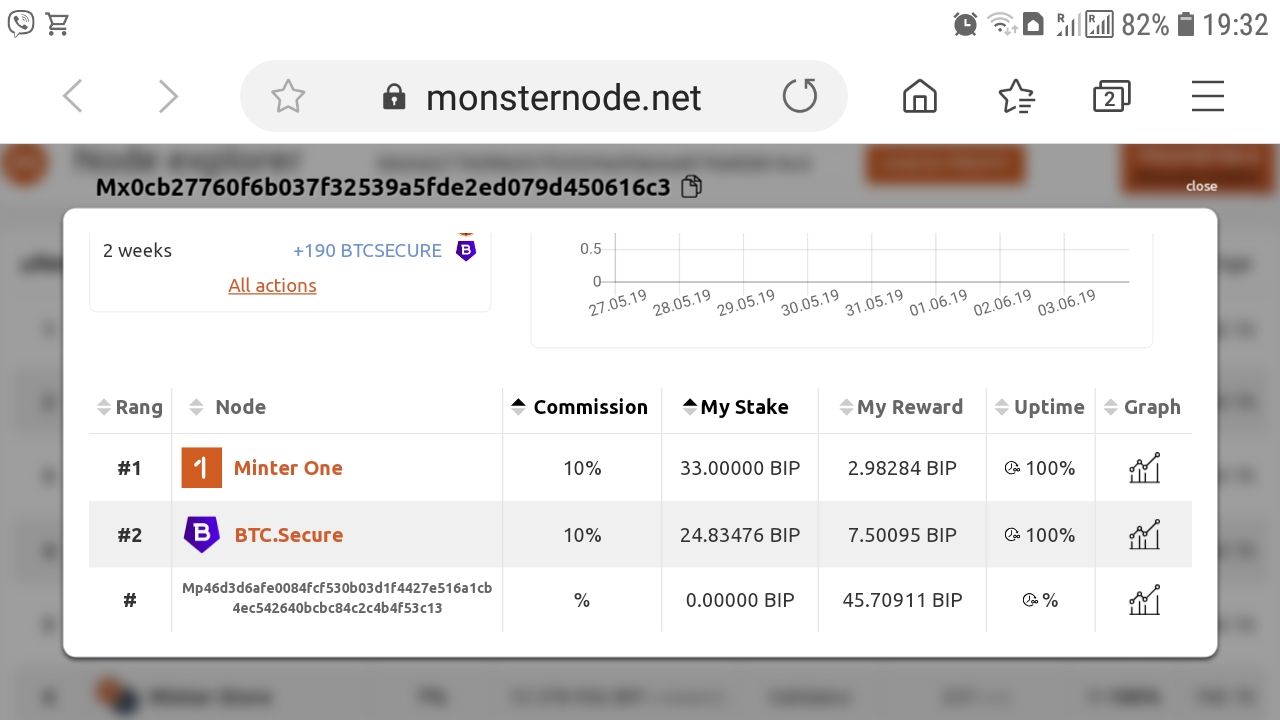The image size is (1280, 720).
Task: Open graph for BTC.Secure row
Action: [x=1144, y=534]
